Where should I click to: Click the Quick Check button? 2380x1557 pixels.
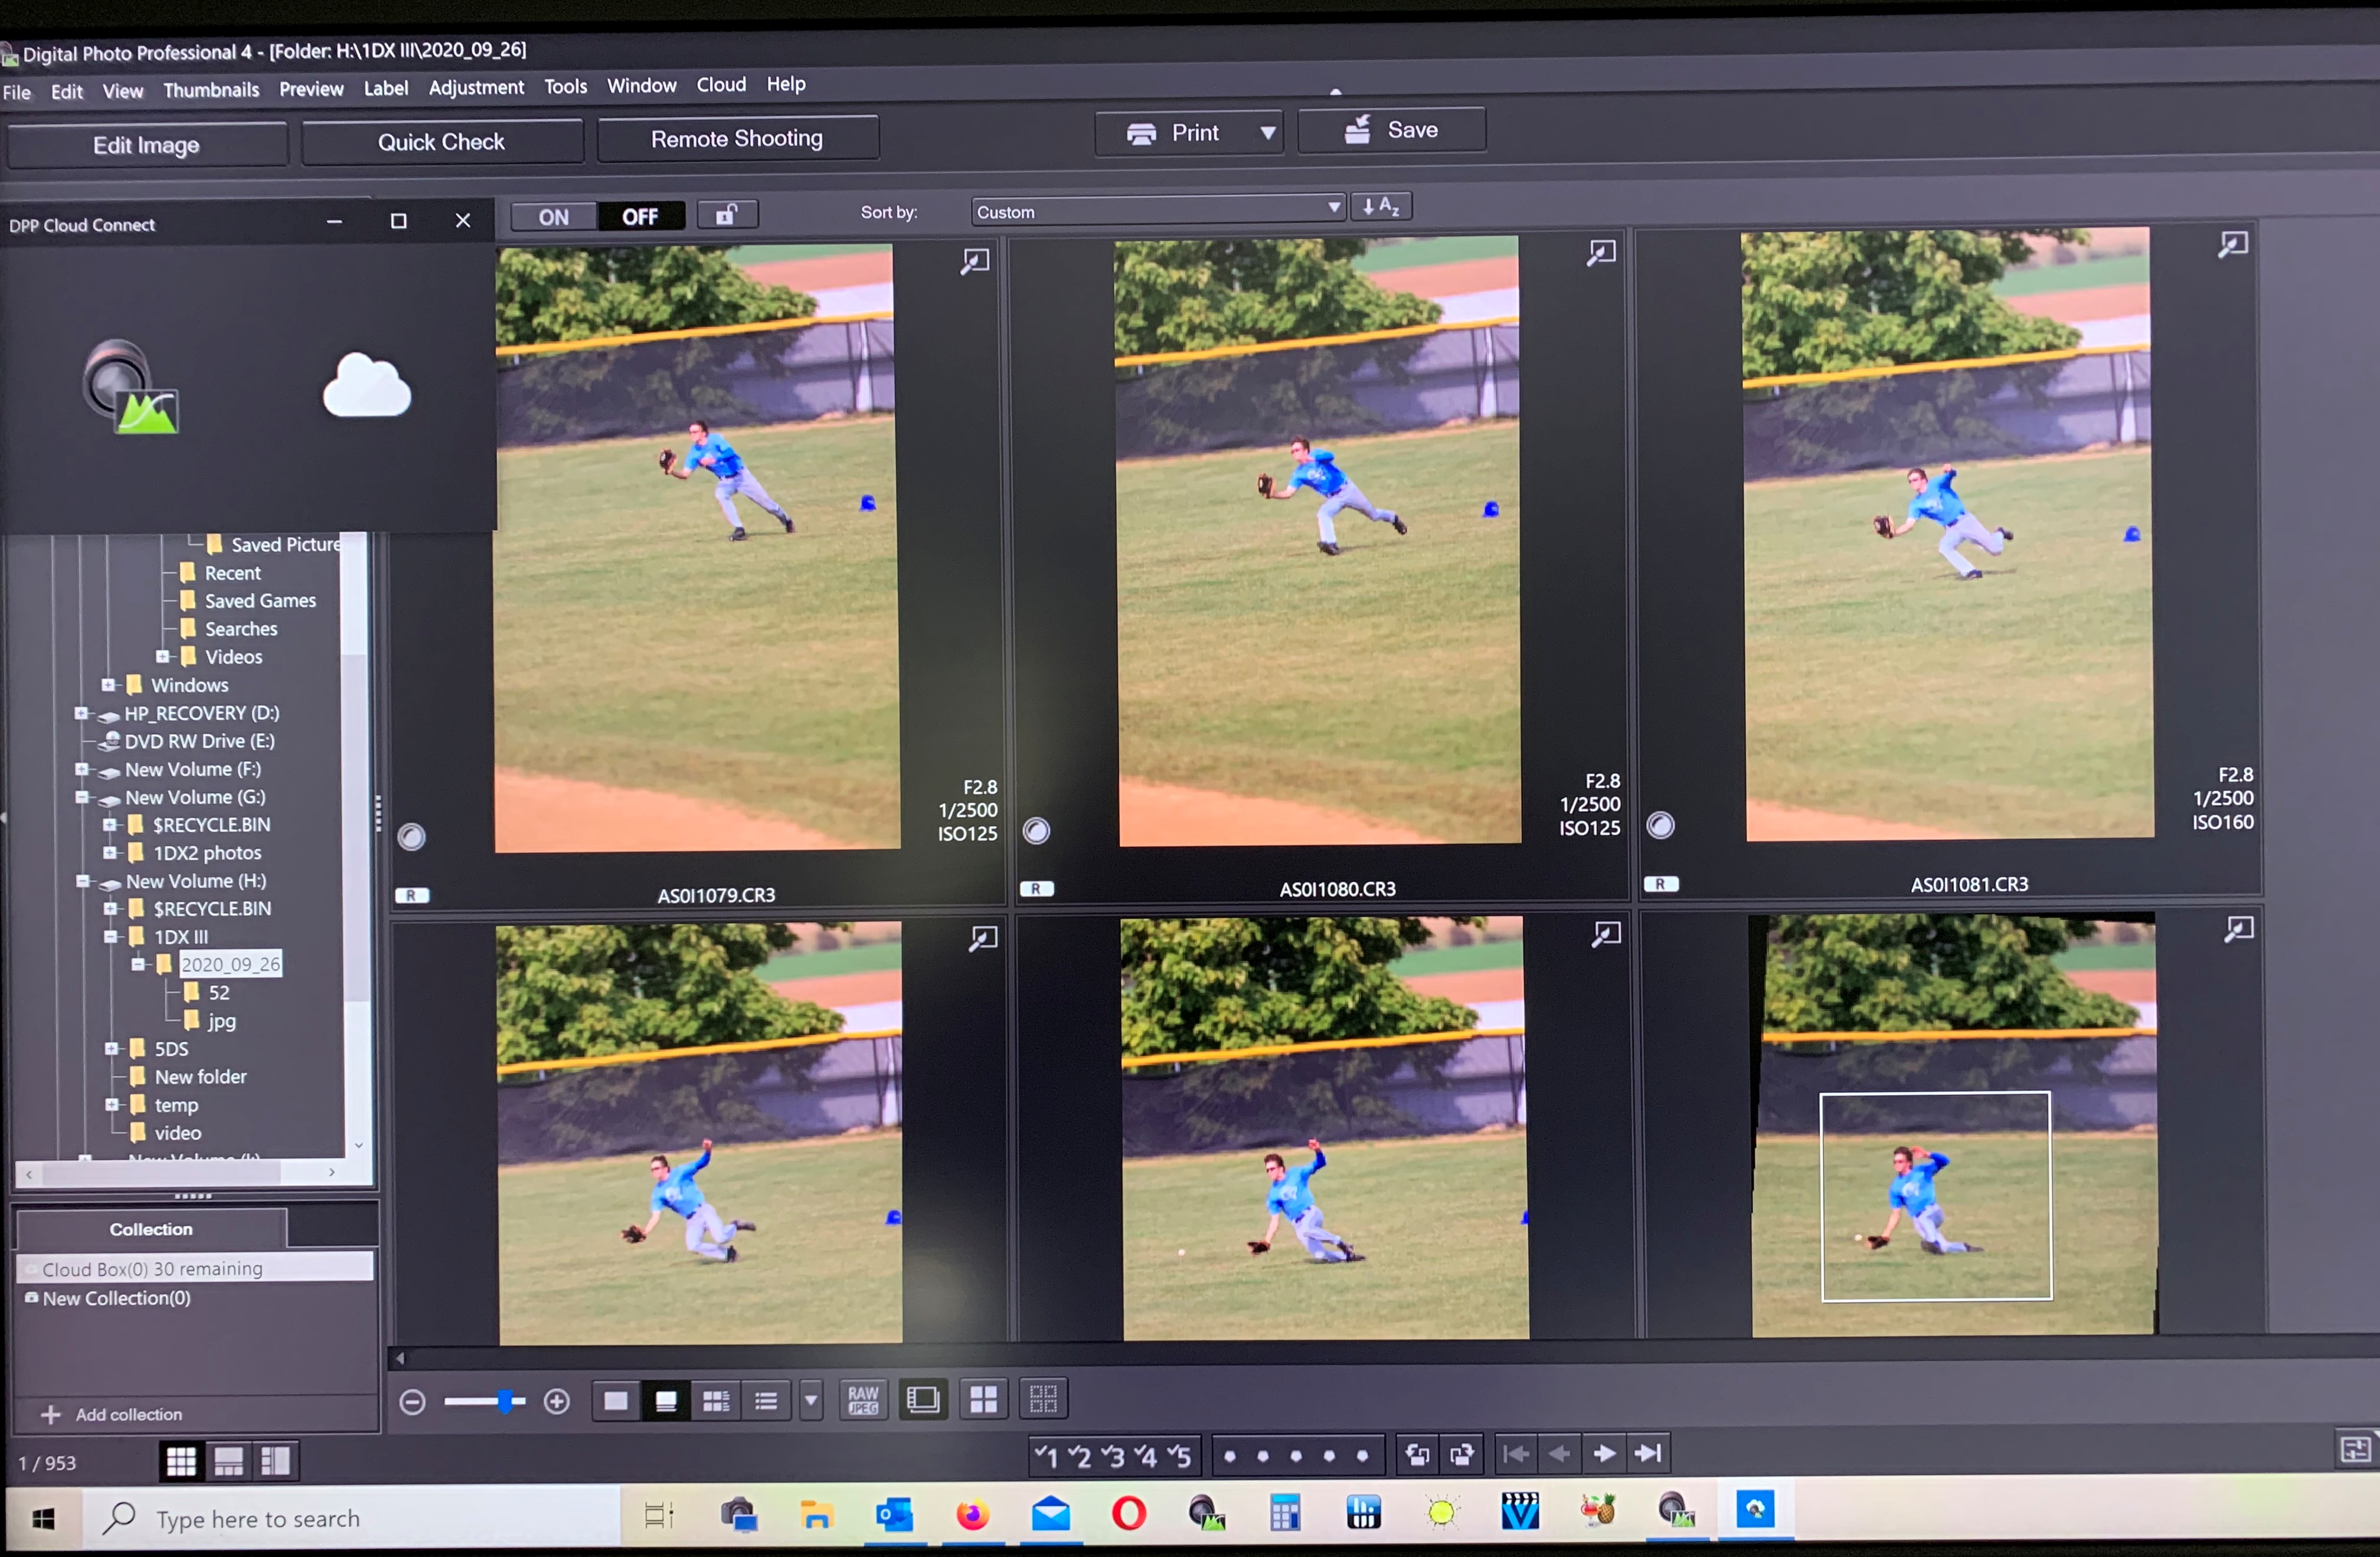coord(441,142)
